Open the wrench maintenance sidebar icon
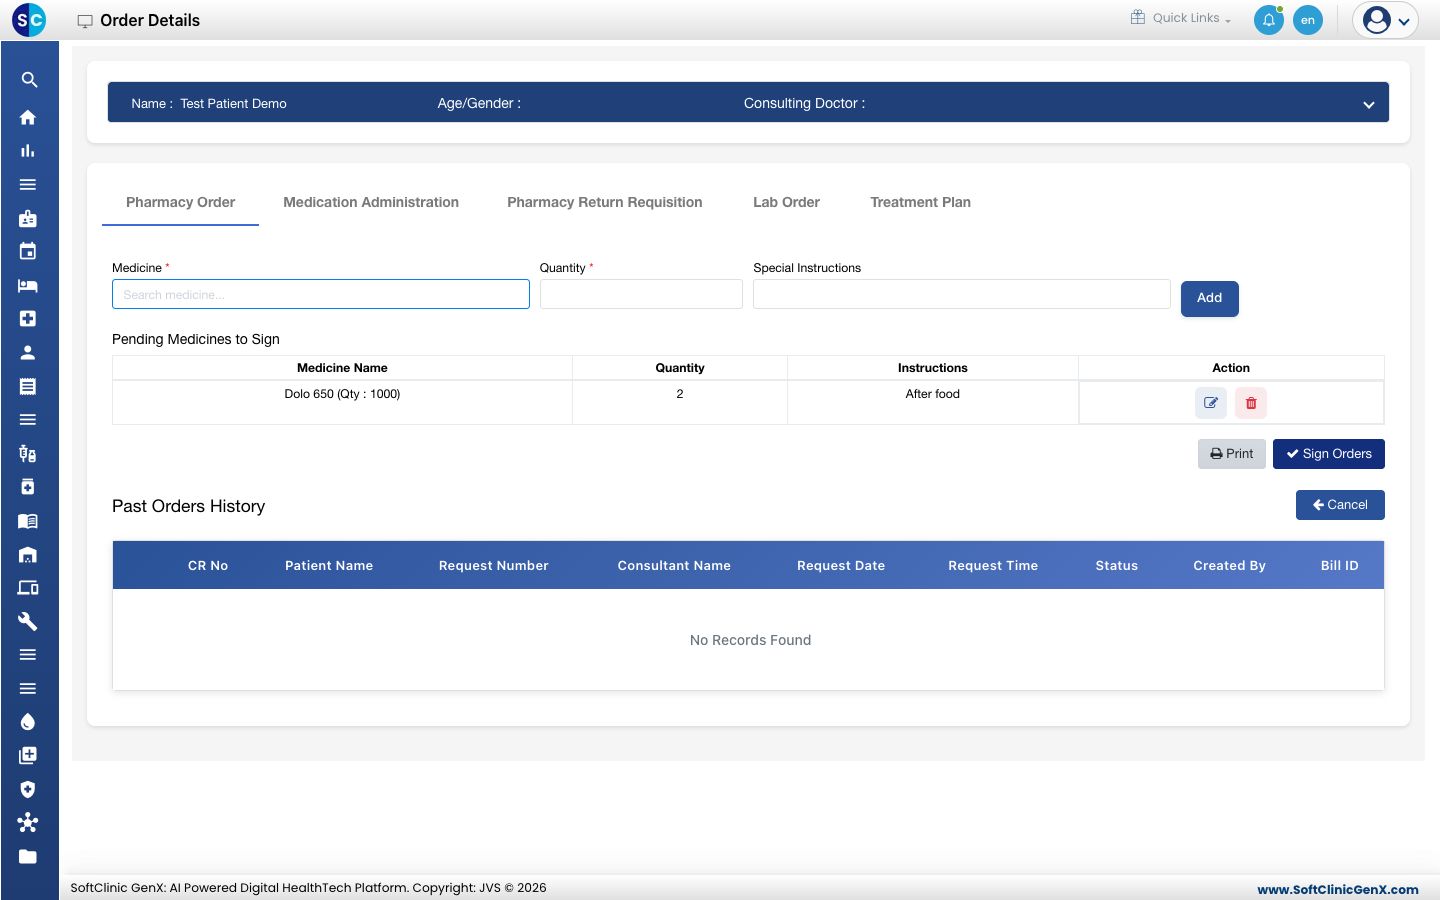This screenshot has width=1440, height=900. point(28,622)
